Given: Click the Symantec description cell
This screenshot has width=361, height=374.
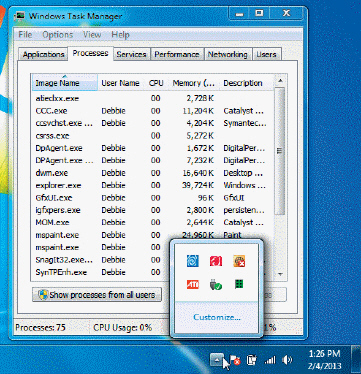Looking at the screenshot, I should [x=245, y=123].
